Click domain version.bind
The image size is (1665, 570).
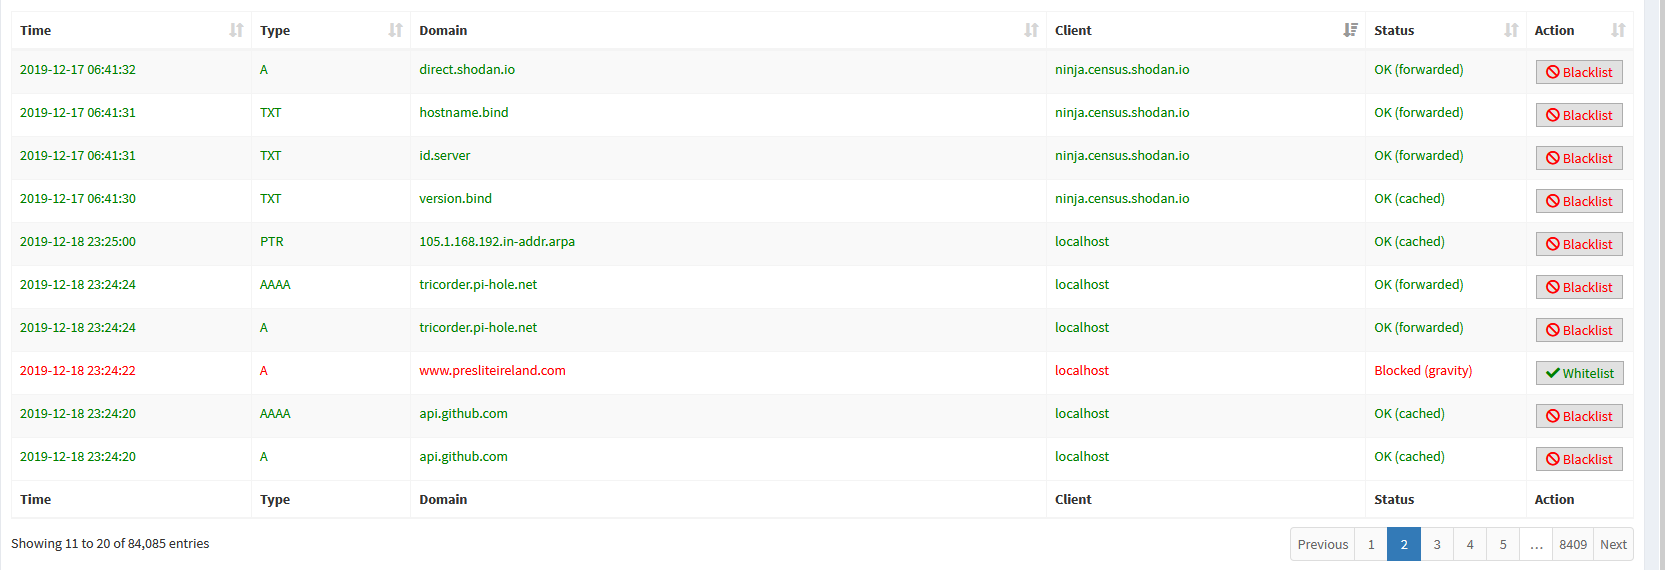pos(455,198)
